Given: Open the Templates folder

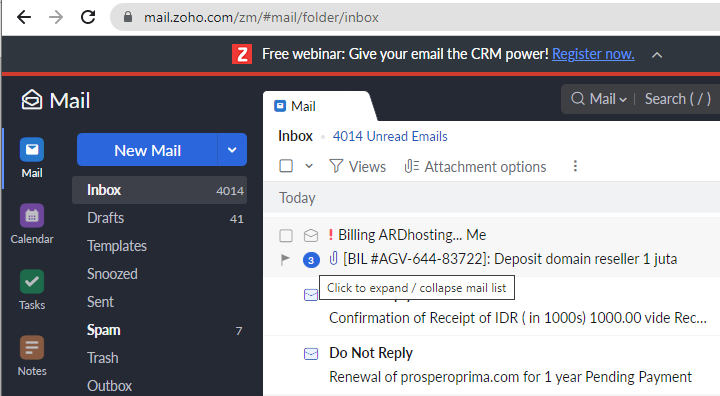Looking at the screenshot, I should 159,246.
